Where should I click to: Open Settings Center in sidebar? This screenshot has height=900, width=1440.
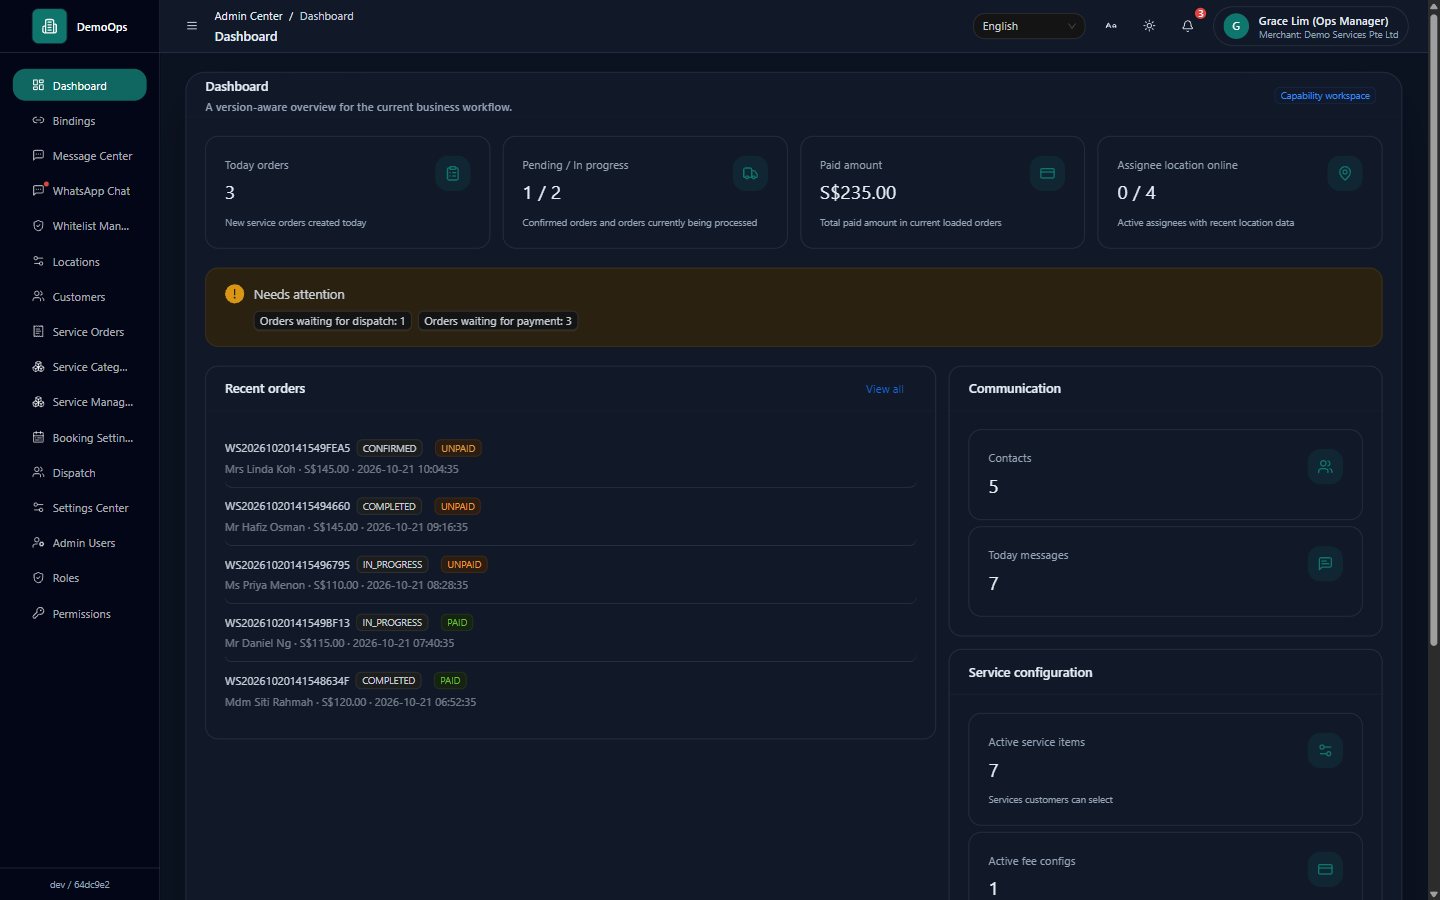pyautogui.click(x=80, y=508)
